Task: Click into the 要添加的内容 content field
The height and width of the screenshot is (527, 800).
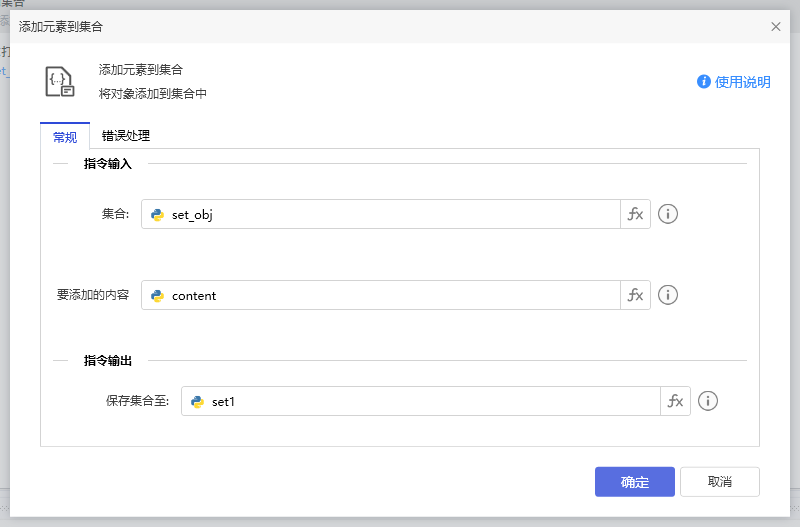Action: (x=390, y=295)
